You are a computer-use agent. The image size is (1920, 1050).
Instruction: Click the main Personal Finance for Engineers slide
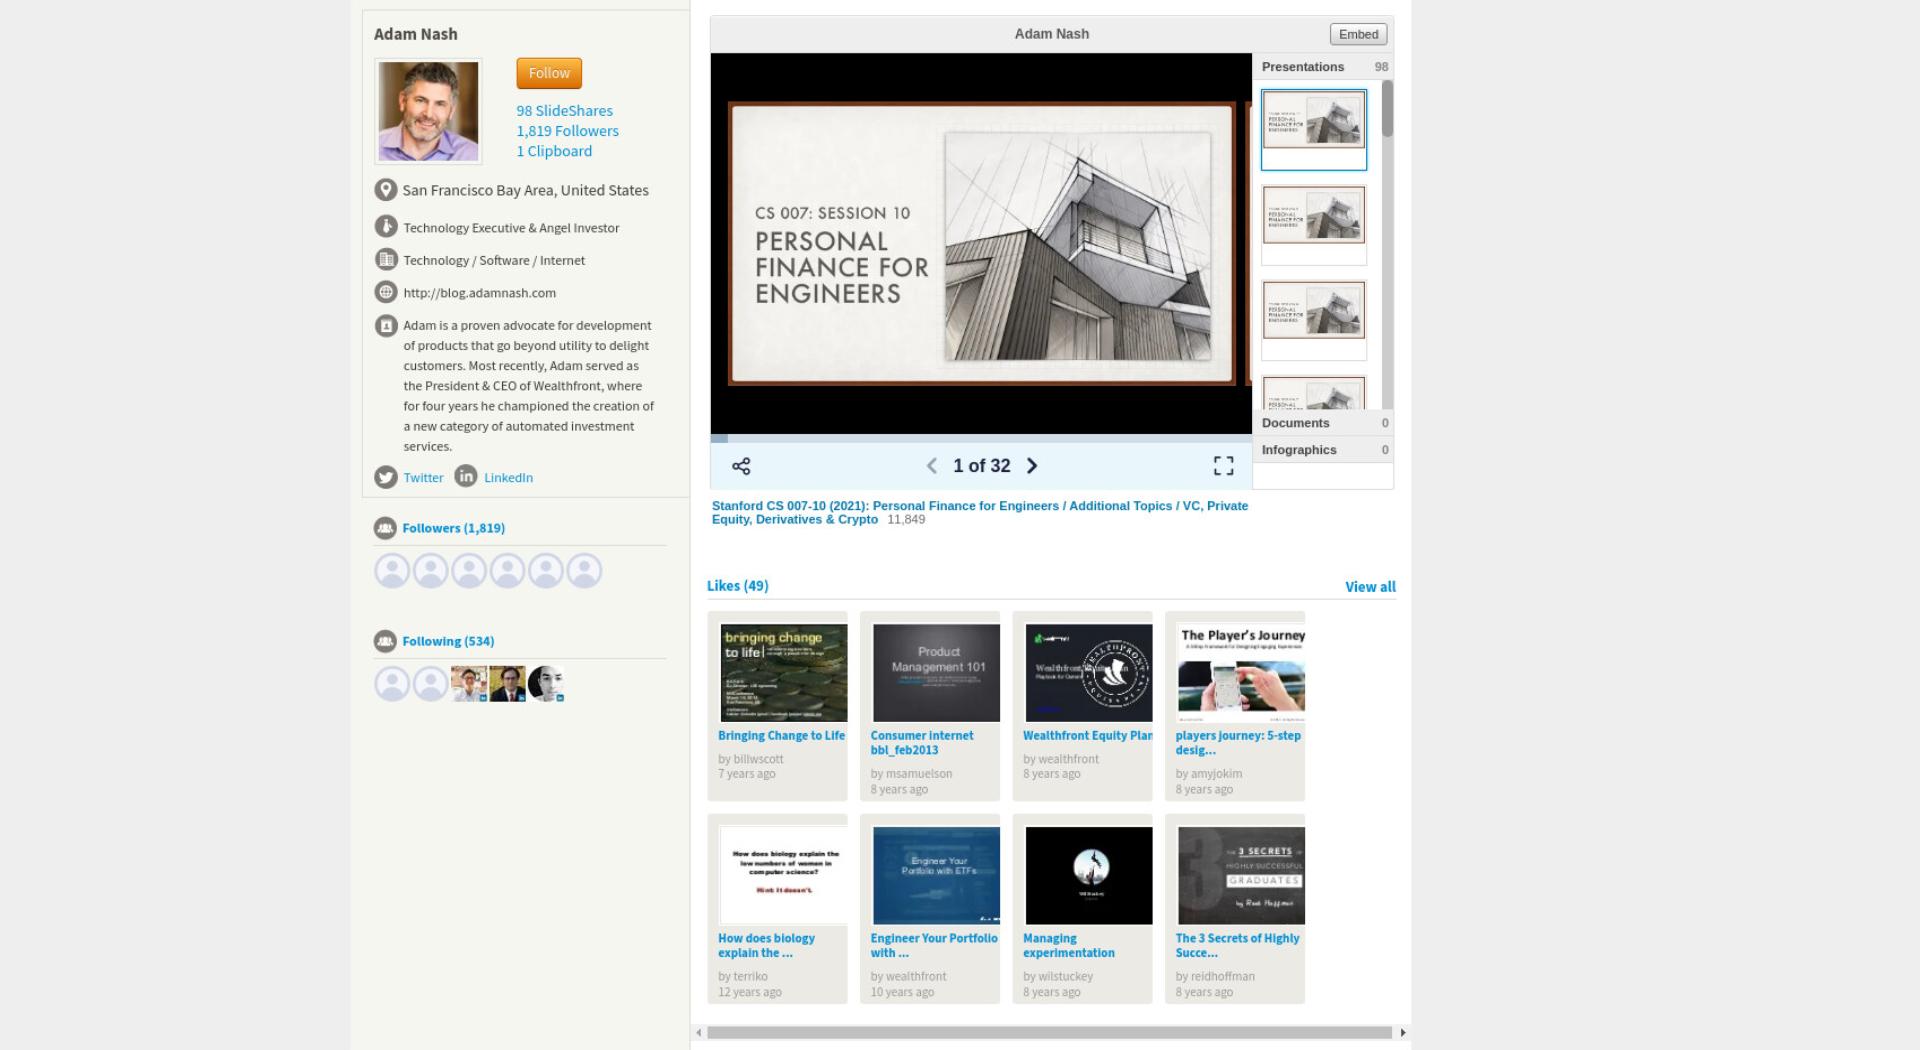pyautogui.click(x=981, y=243)
